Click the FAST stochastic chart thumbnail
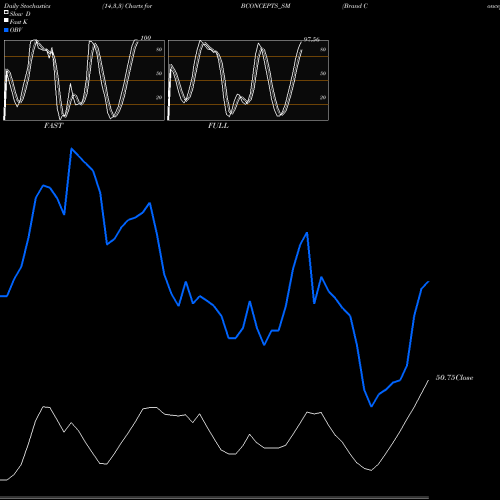 click(x=84, y=80)
